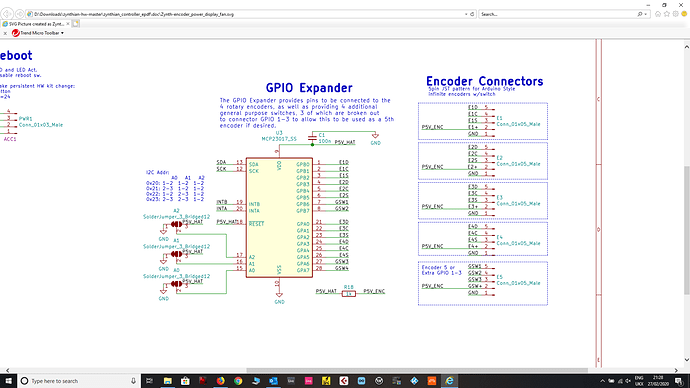This screenshot has height=388, width=690.
Task: Open the Action Center notifications icon
Action: [679, 381]
